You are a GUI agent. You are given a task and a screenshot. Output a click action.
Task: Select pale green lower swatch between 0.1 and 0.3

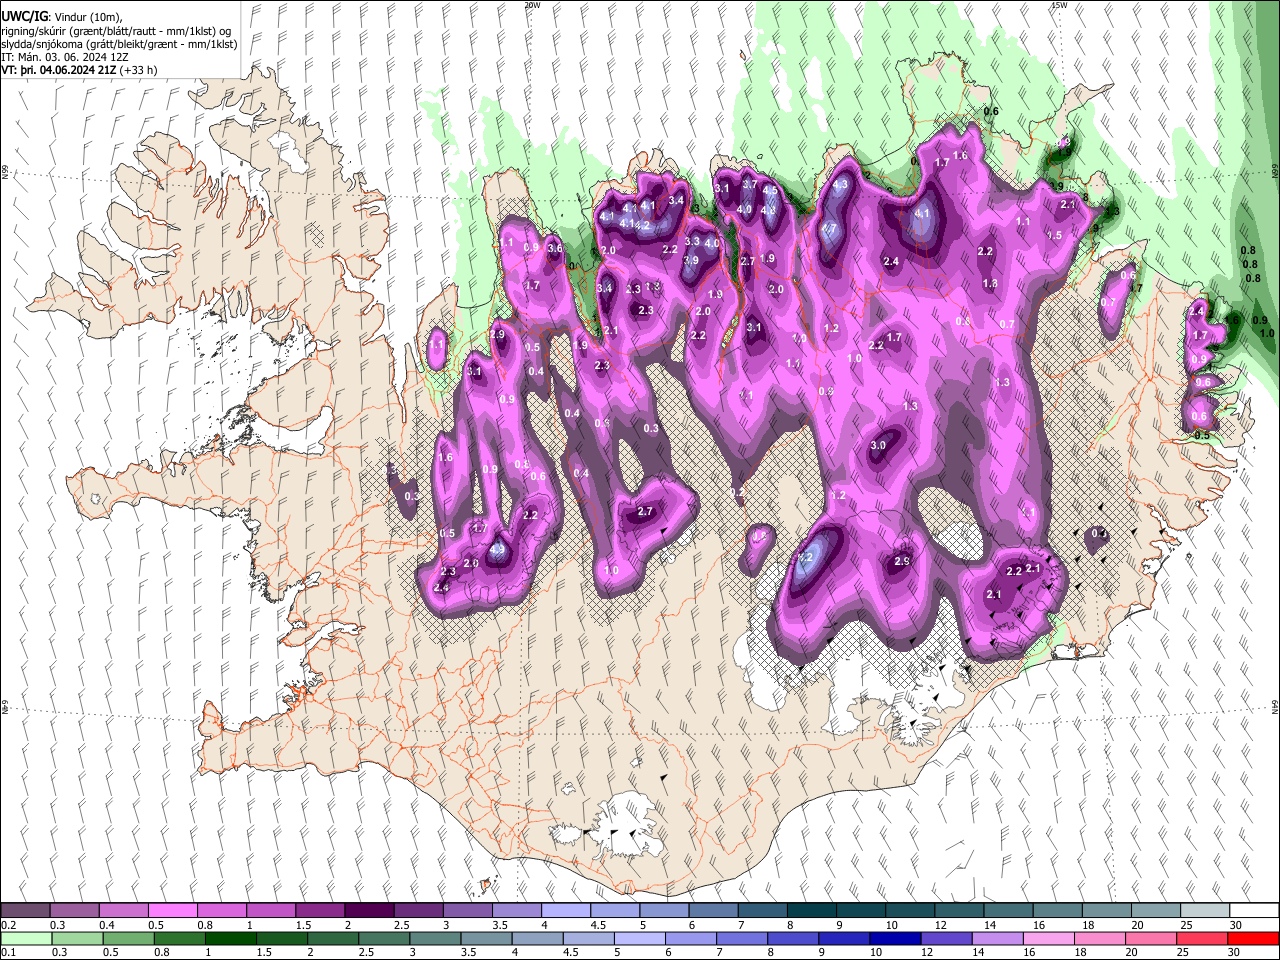tap(25, 938)
